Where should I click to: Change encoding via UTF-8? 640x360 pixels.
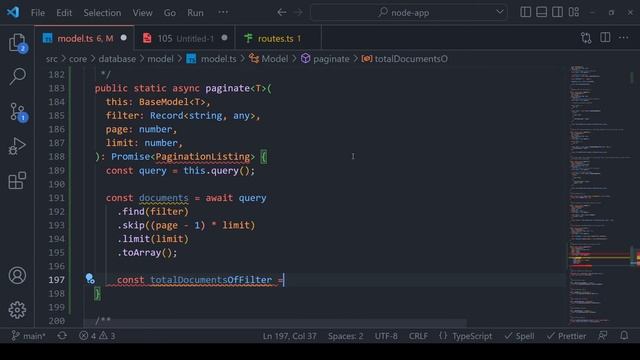tap(386, 336)
